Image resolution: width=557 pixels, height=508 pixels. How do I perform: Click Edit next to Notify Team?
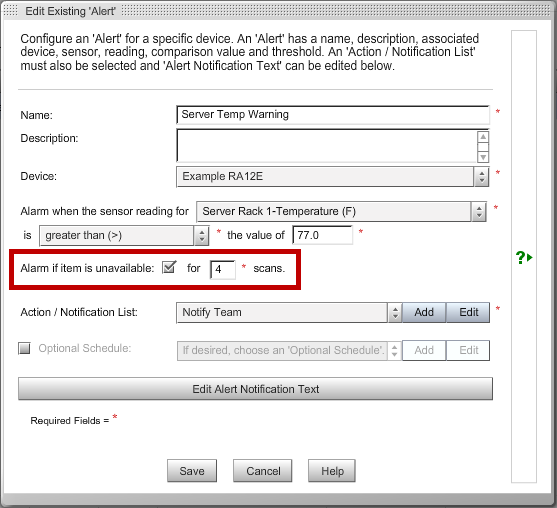click(x=469, y=313)
